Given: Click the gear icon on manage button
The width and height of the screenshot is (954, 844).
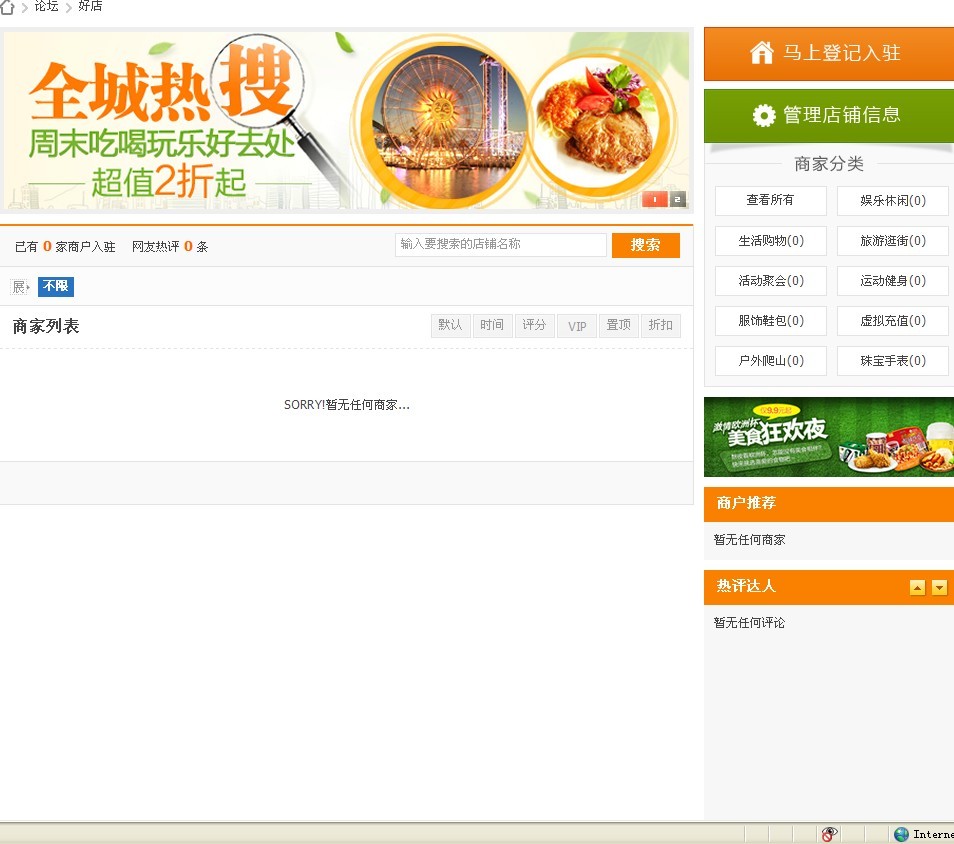Looking at the screenshot, I should pos(764,115).
